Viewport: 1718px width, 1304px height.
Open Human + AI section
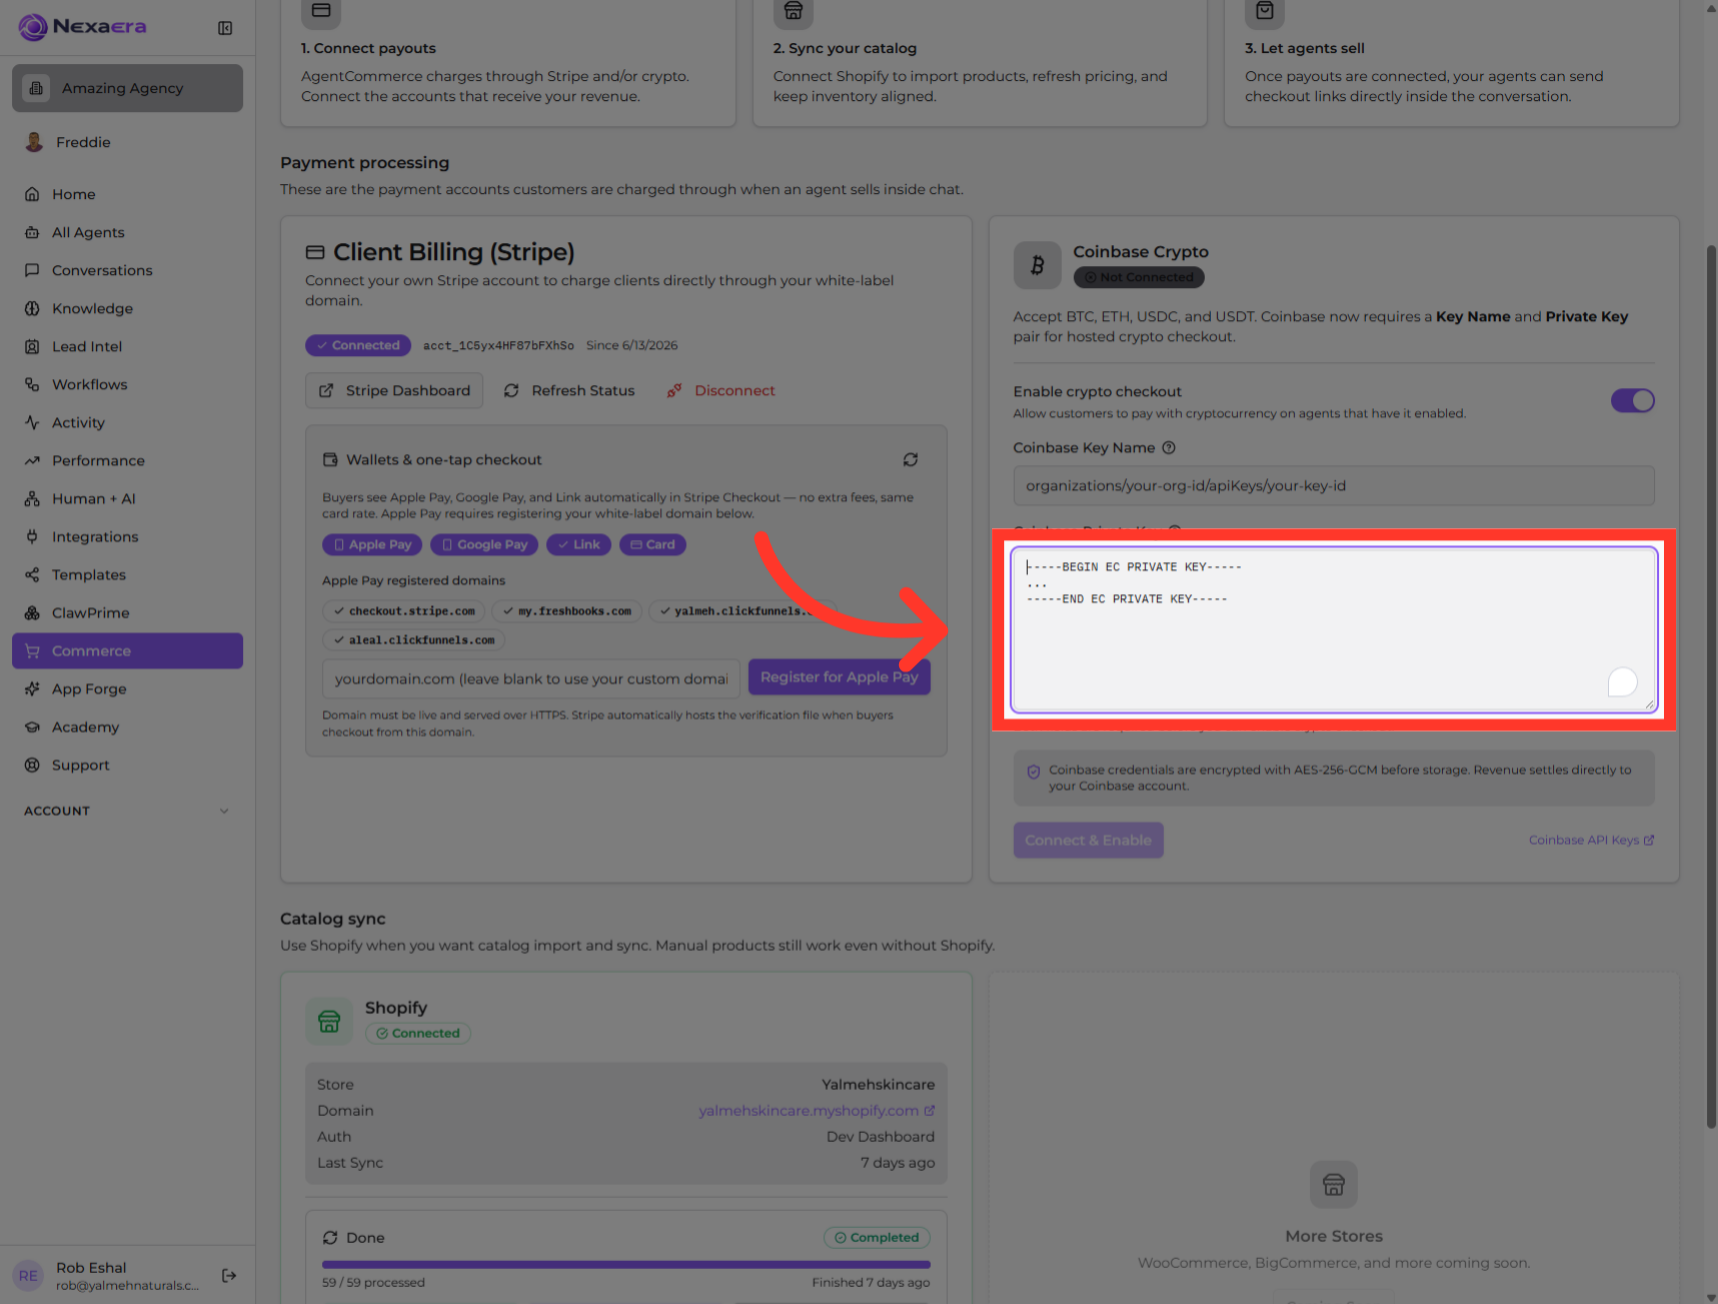[127, 498]
